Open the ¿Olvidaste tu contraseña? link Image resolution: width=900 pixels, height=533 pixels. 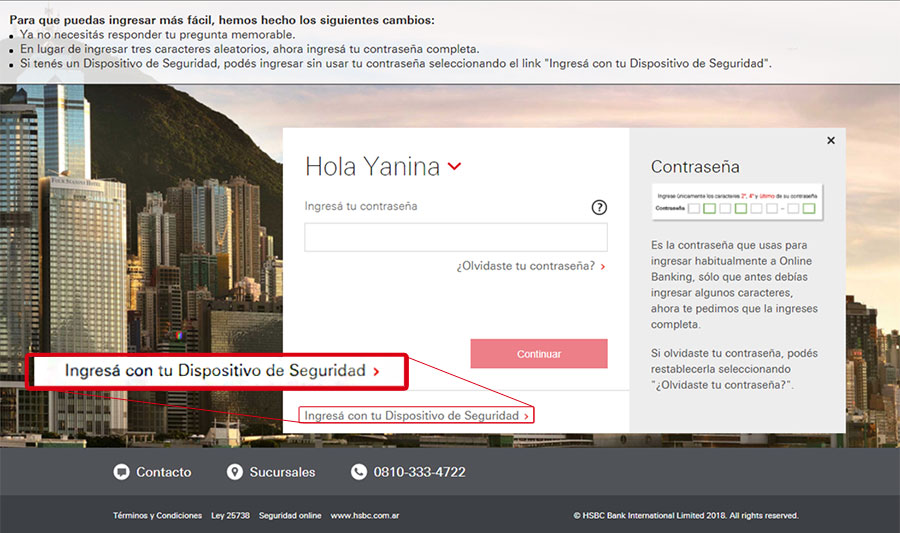tap(525, 266)
